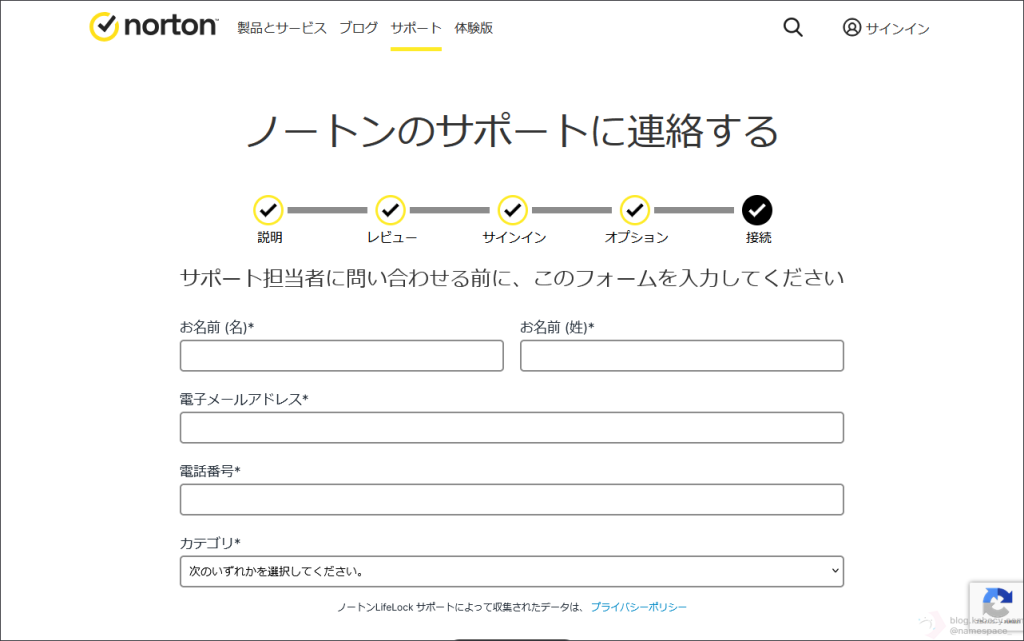Open the 体験版 menu item
This screenshot has width=1024, height=641.
pos(473,28)
